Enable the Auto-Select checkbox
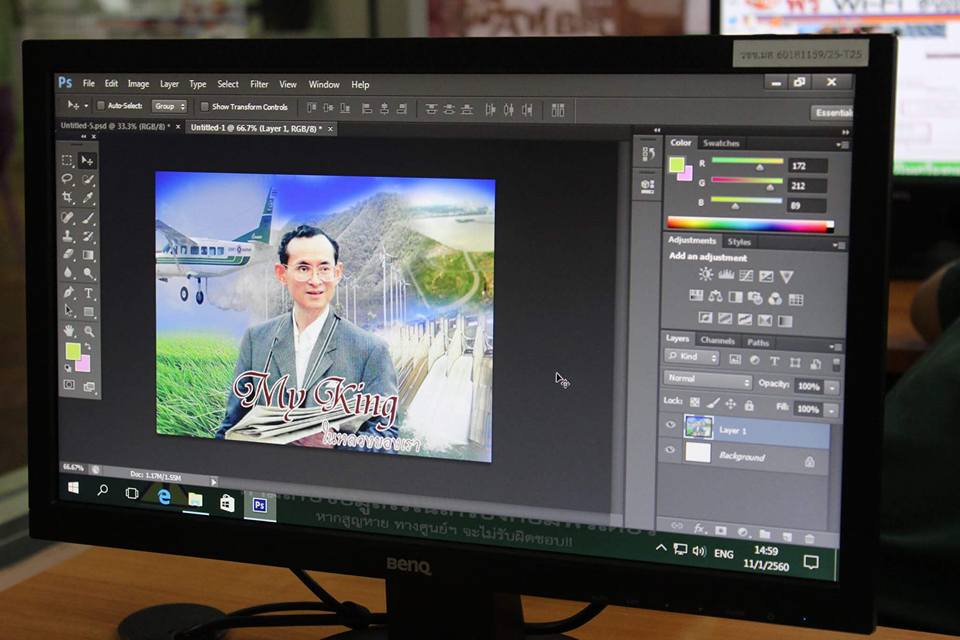The image size is (960, 640). [101, 106]
